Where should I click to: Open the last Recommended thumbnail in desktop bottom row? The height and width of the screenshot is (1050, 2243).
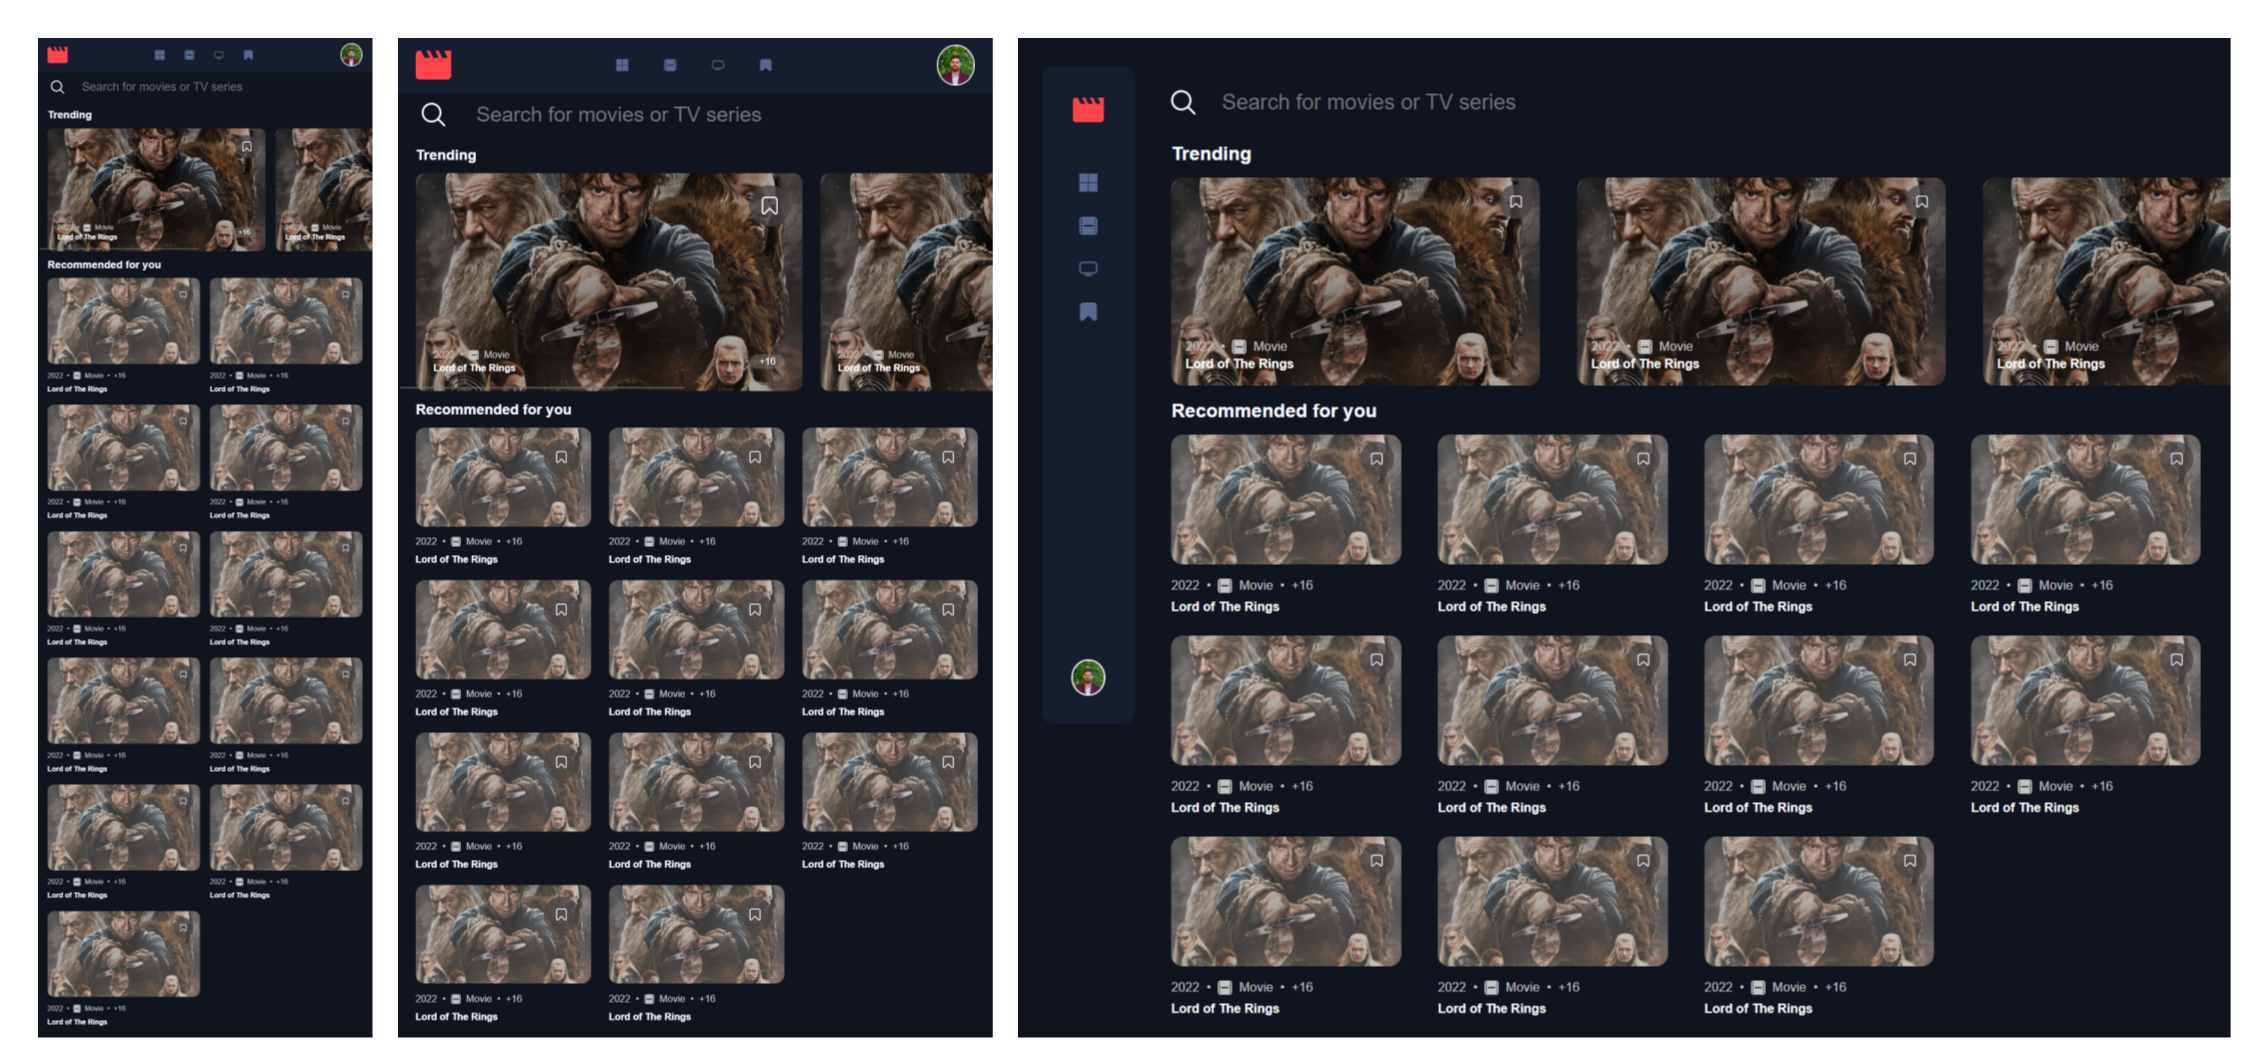point(1818,901)
